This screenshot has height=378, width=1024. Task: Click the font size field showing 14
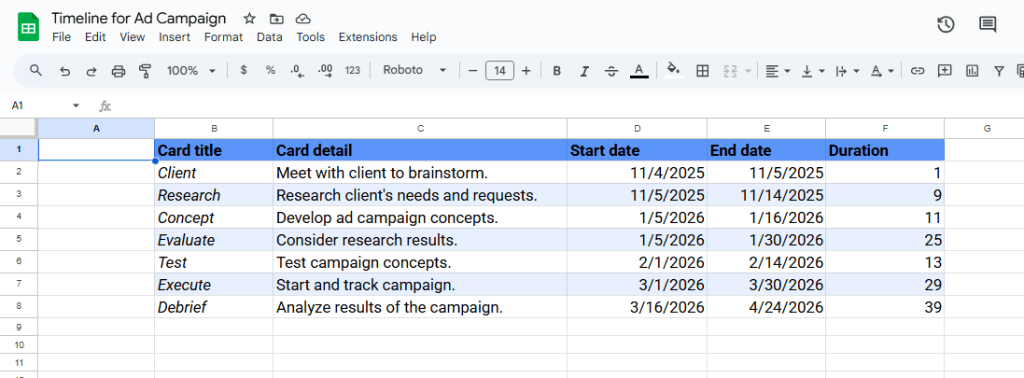[500, 71]
